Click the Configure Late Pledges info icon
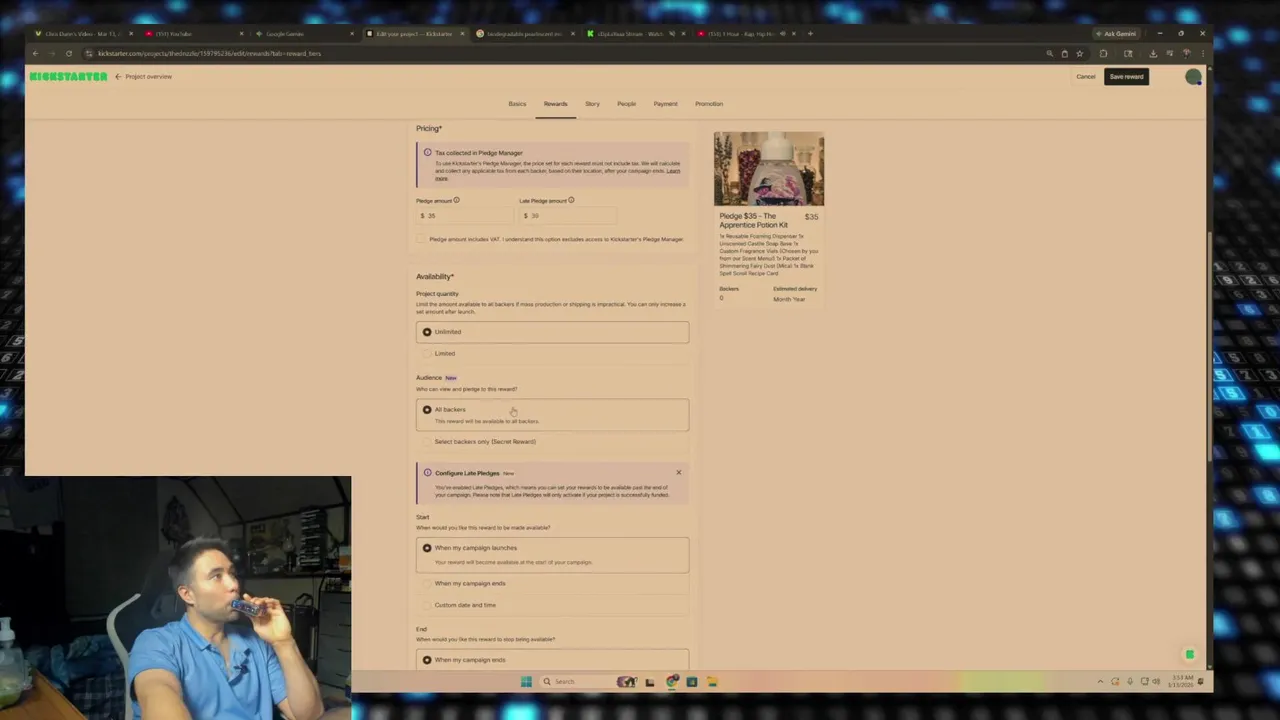Image resolution: width=1280 pixels, height=720 pixels. click(x=427, y=474)
